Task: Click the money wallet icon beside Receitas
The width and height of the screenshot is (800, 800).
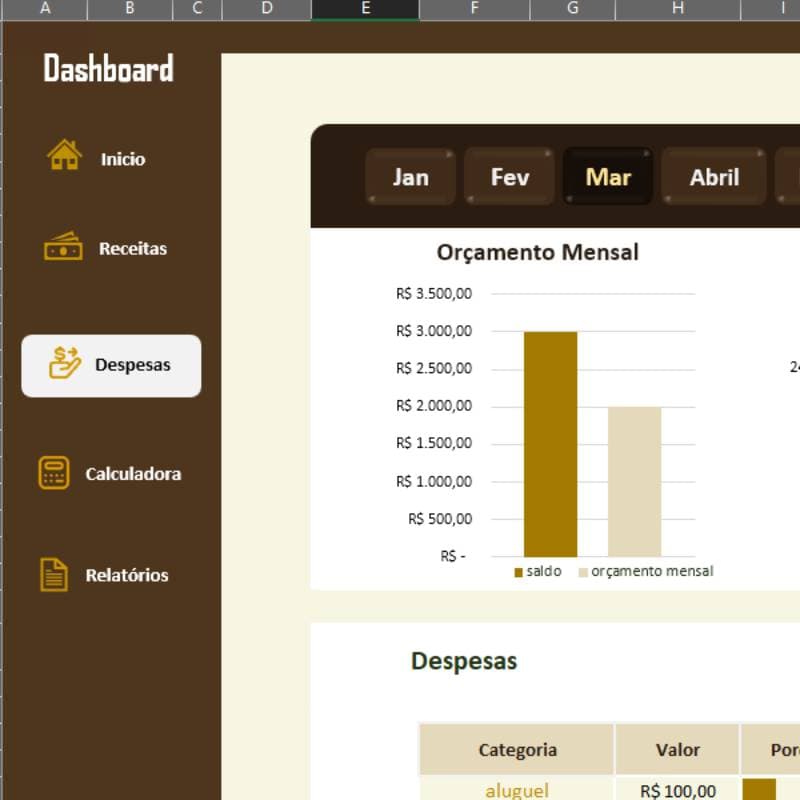Action: click(63, 246)
